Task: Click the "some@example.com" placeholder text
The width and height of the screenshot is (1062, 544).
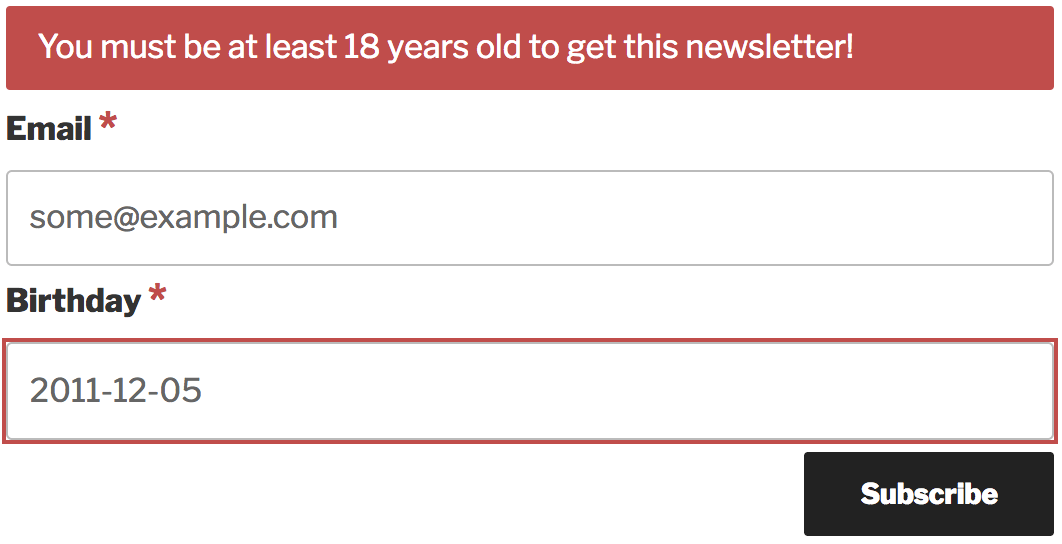Action: 183,218
